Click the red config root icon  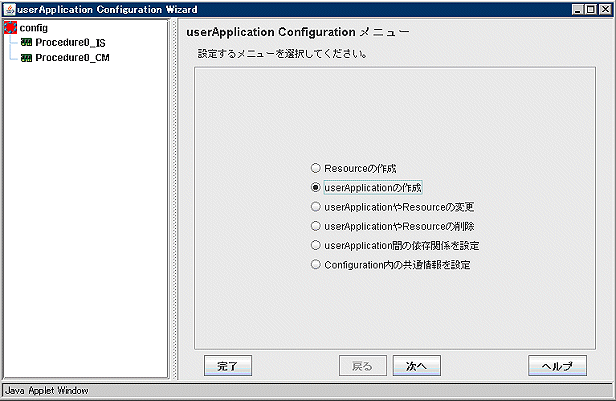point(10,27)
